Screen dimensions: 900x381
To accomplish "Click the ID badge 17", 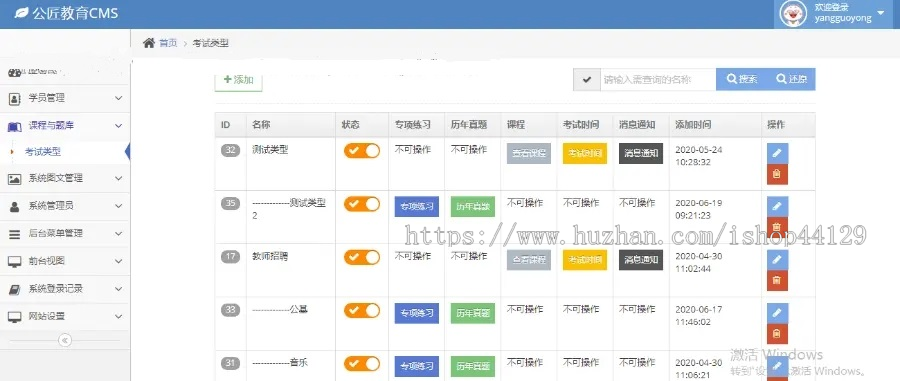I will coord(230,256).
